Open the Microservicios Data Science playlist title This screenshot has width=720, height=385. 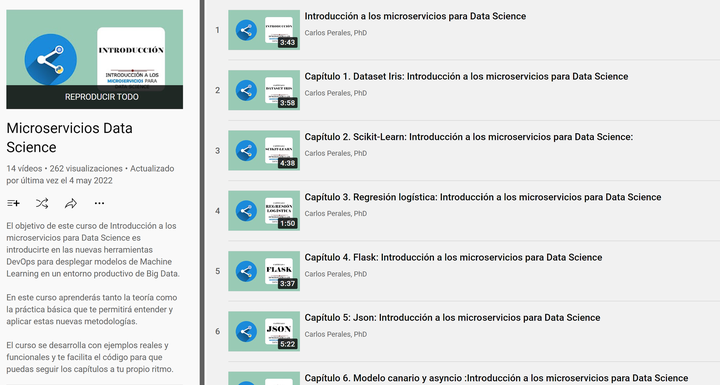(69, 137)
